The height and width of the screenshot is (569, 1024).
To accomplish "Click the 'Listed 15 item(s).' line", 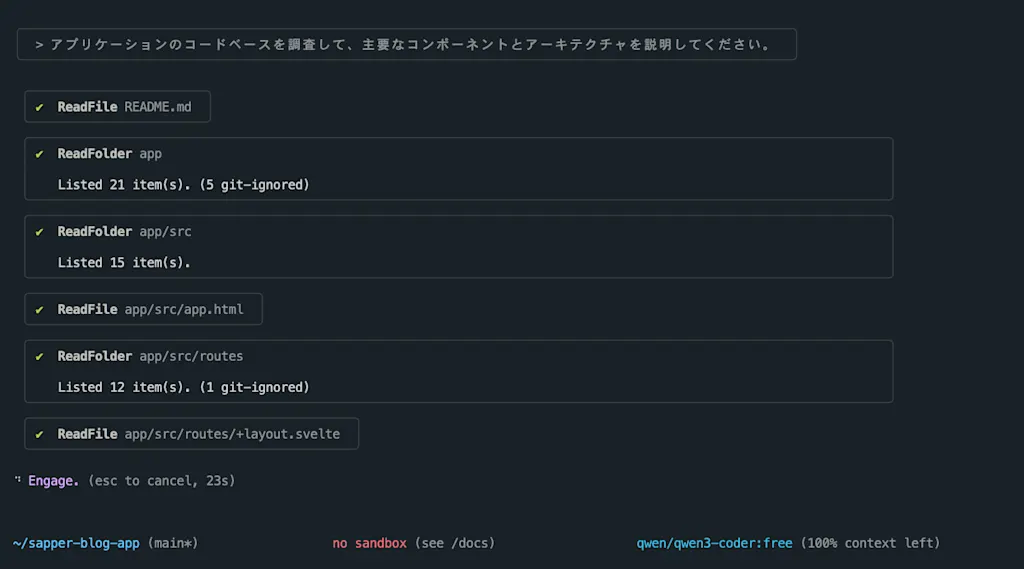I will point(124,263).
